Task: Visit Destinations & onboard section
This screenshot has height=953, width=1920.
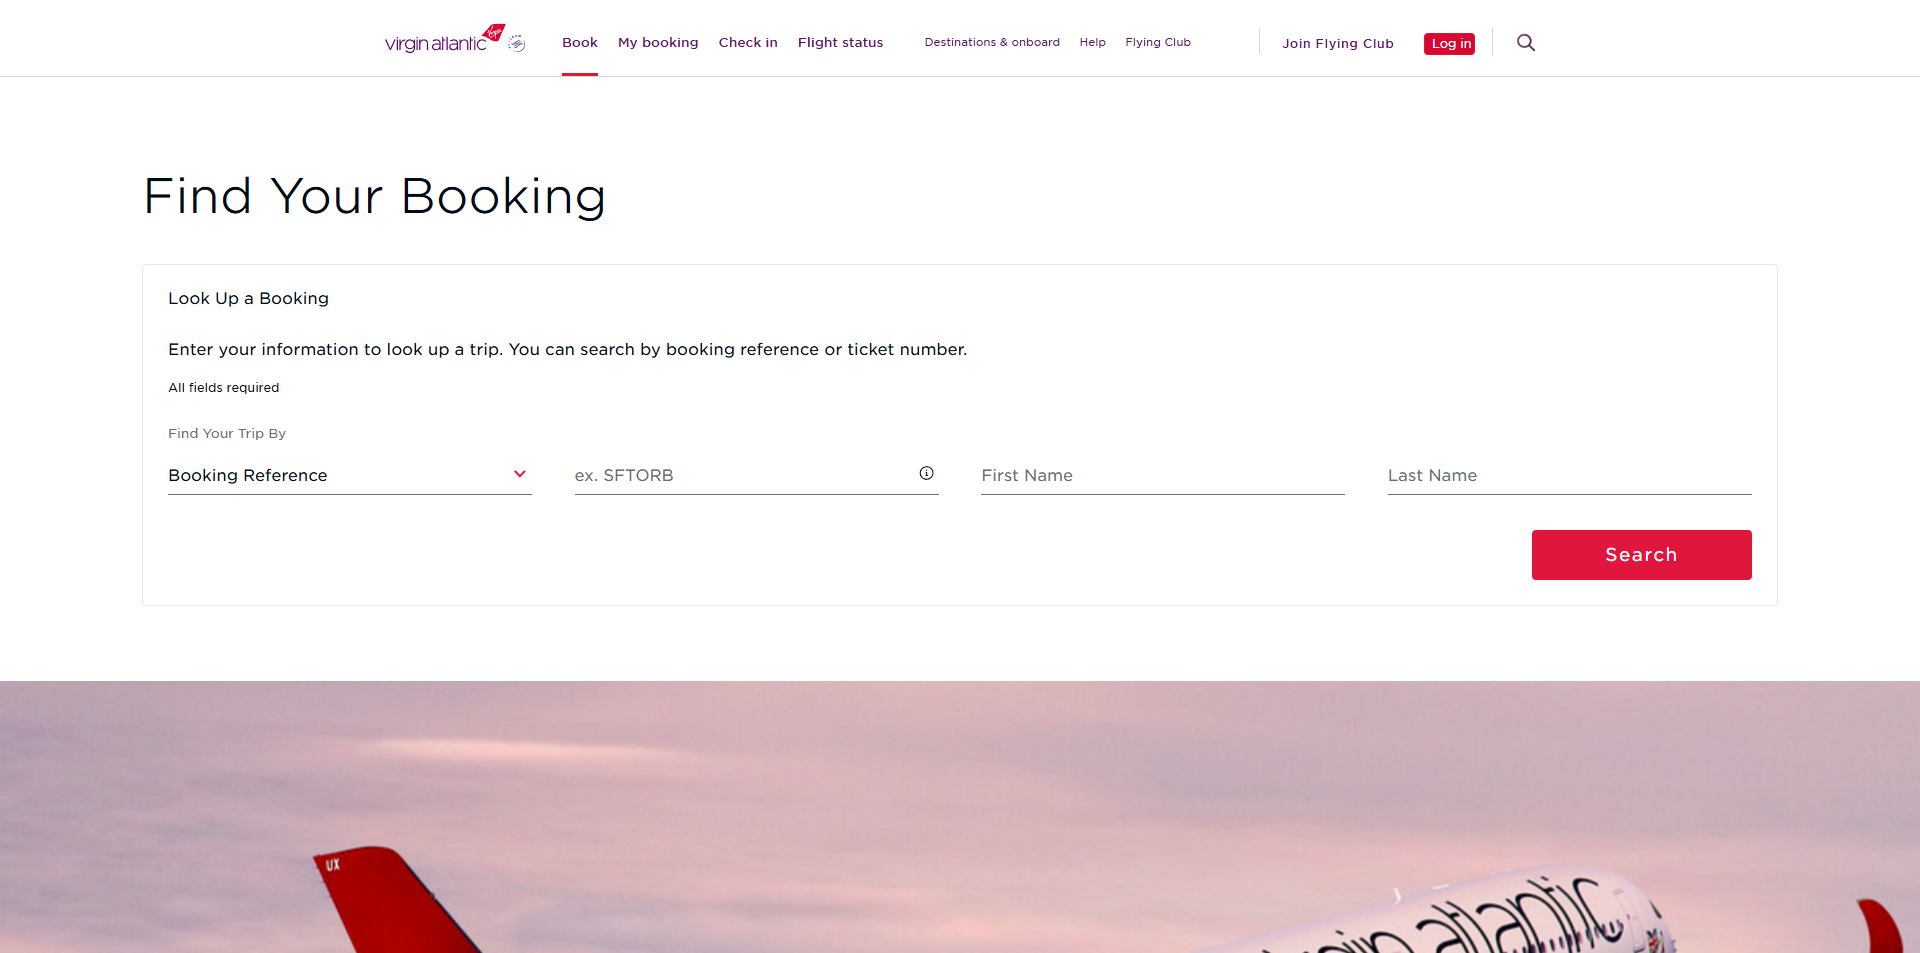Action: coord(991,42)
